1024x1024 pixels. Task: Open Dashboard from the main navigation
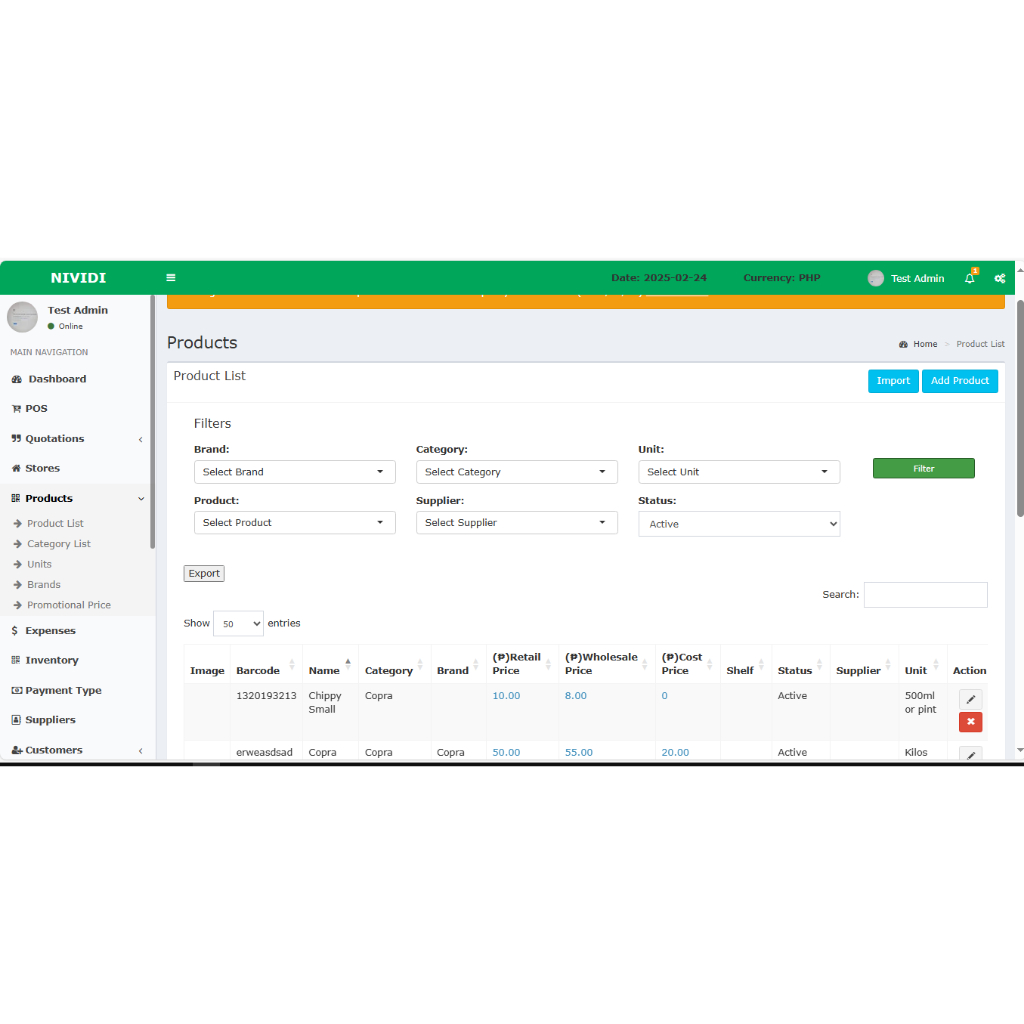click(56, 379)
